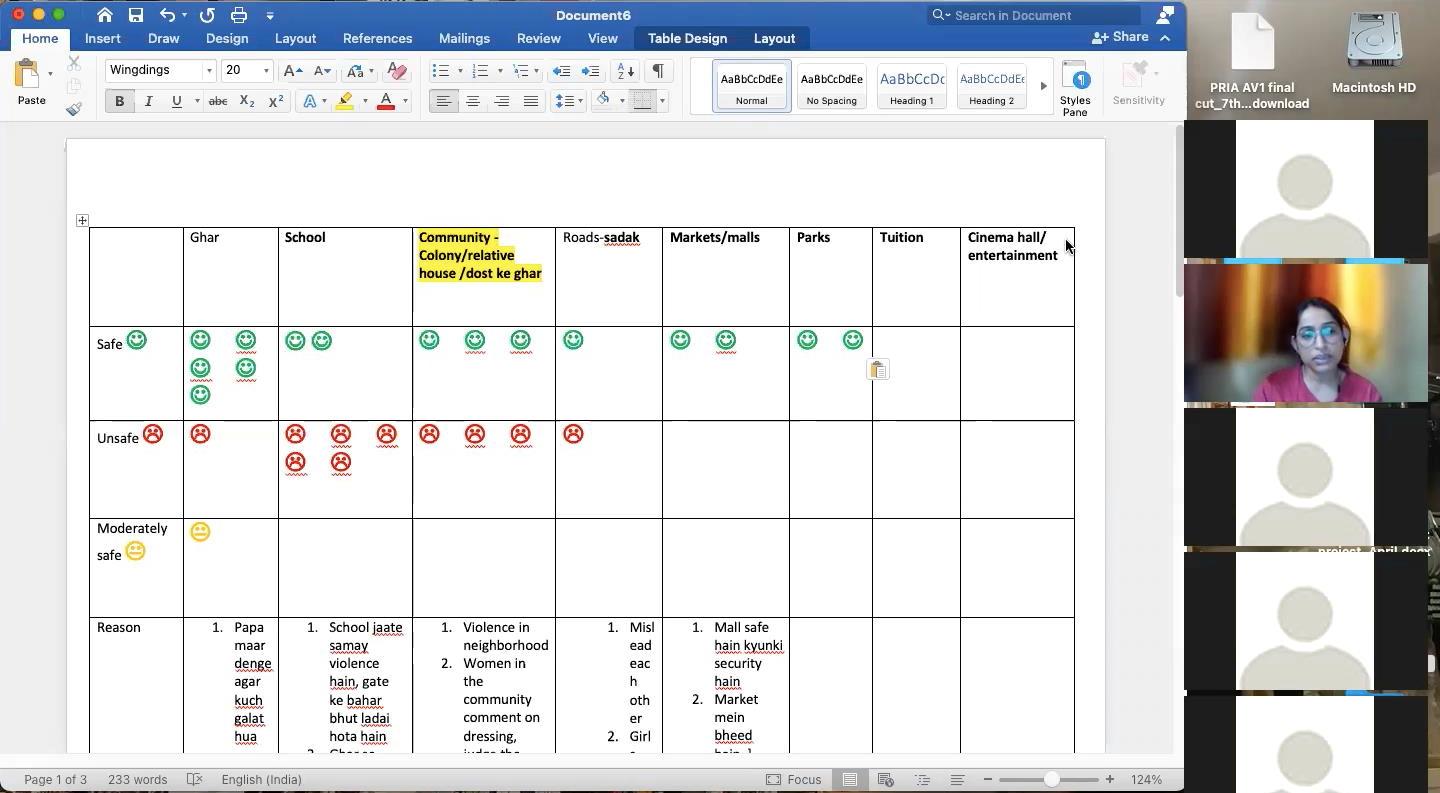Viewport: 1440px width, 793px height.
Task: Increase indent of the paragraph
Action: click(591, 71)
